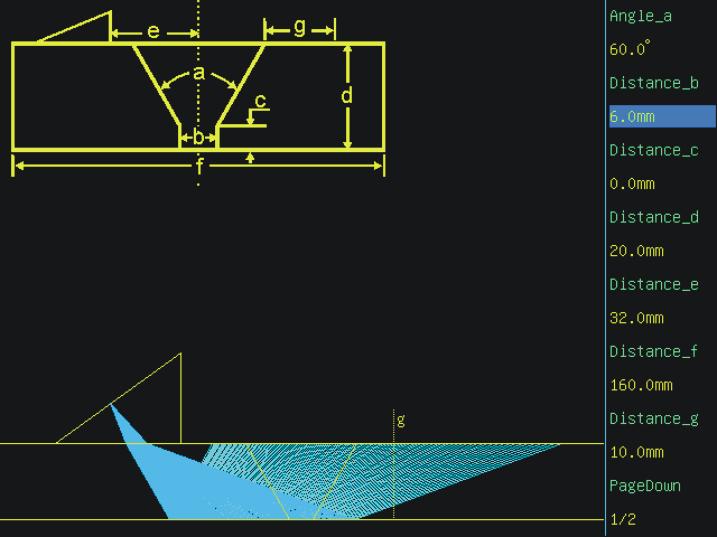Select the Distance_b menu entry
Image resolution: width=717 pixels, height=537 pixels.
652,83
